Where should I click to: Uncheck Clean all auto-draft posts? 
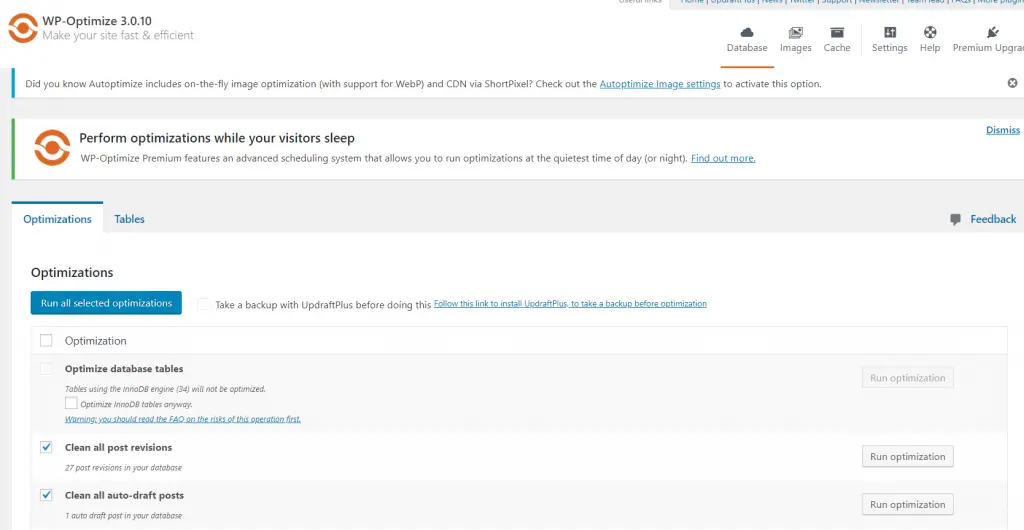coord(46,495)
